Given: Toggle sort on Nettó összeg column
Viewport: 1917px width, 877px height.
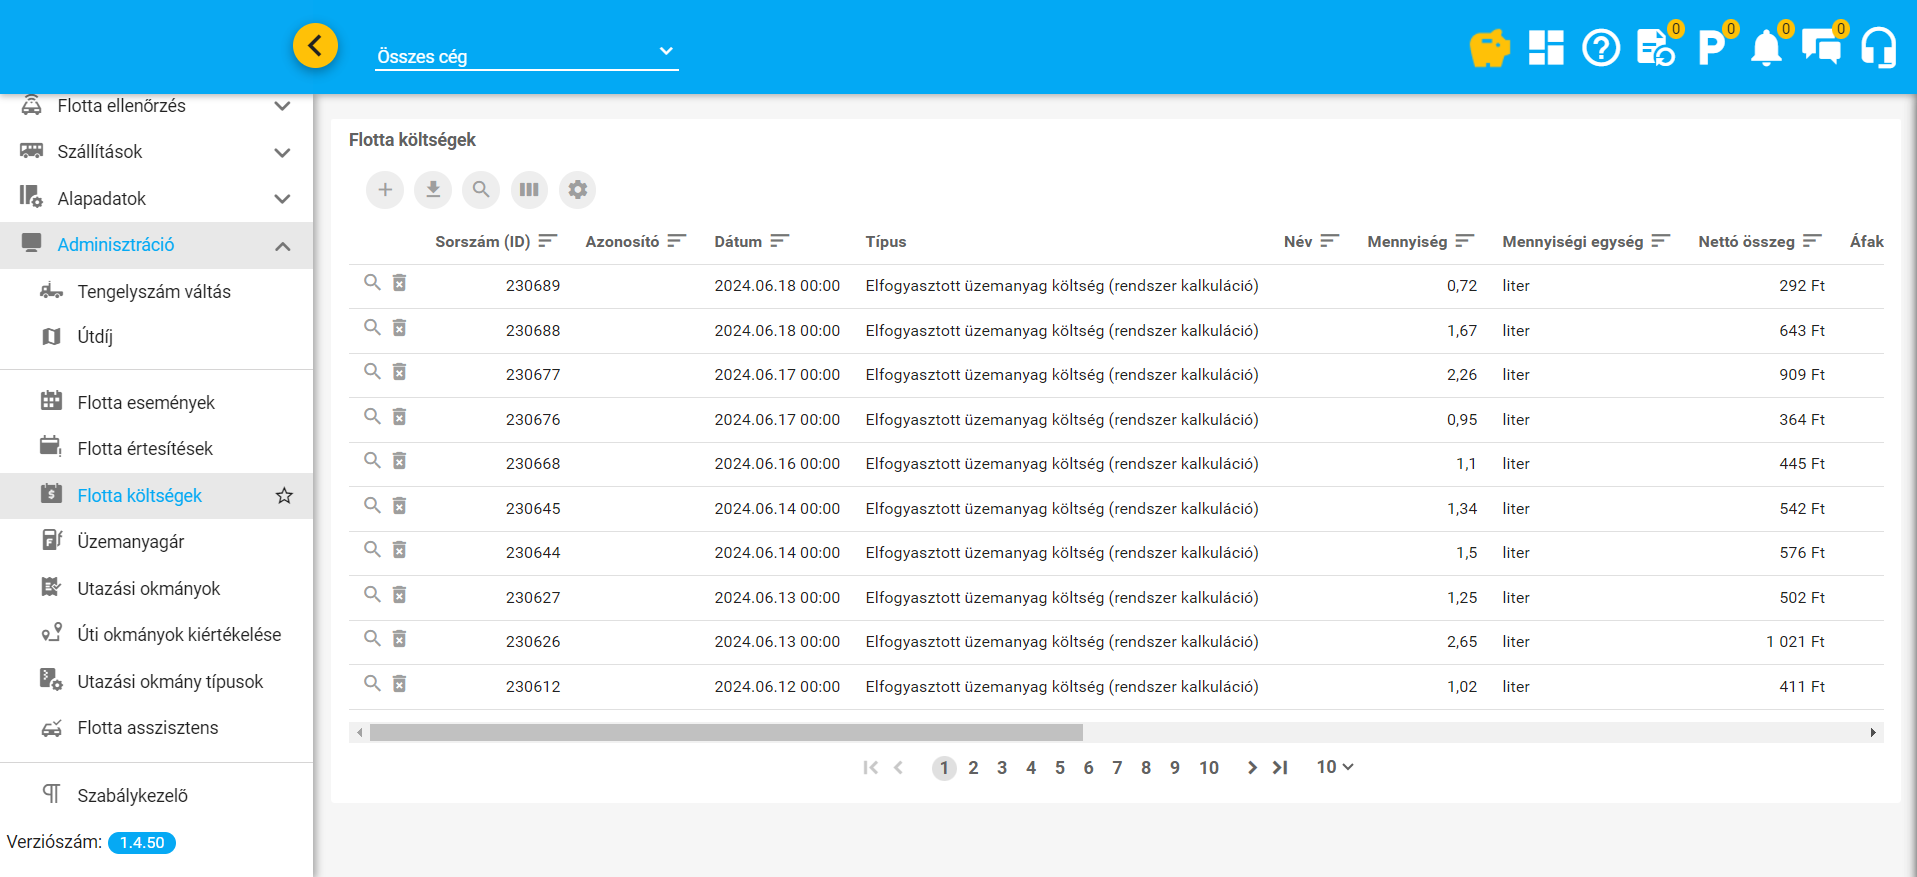Looking at the screenshot, I should 1812,241.
